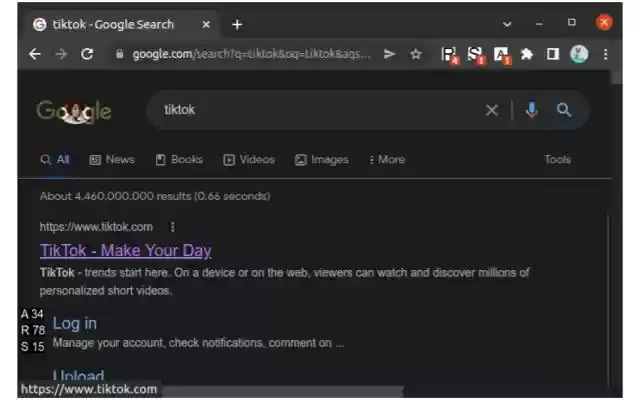Image resolution: width=640 pixels, height=400 pixels.
Task: Open the profile avatar in the toolbar
Action: click(579, 54)
